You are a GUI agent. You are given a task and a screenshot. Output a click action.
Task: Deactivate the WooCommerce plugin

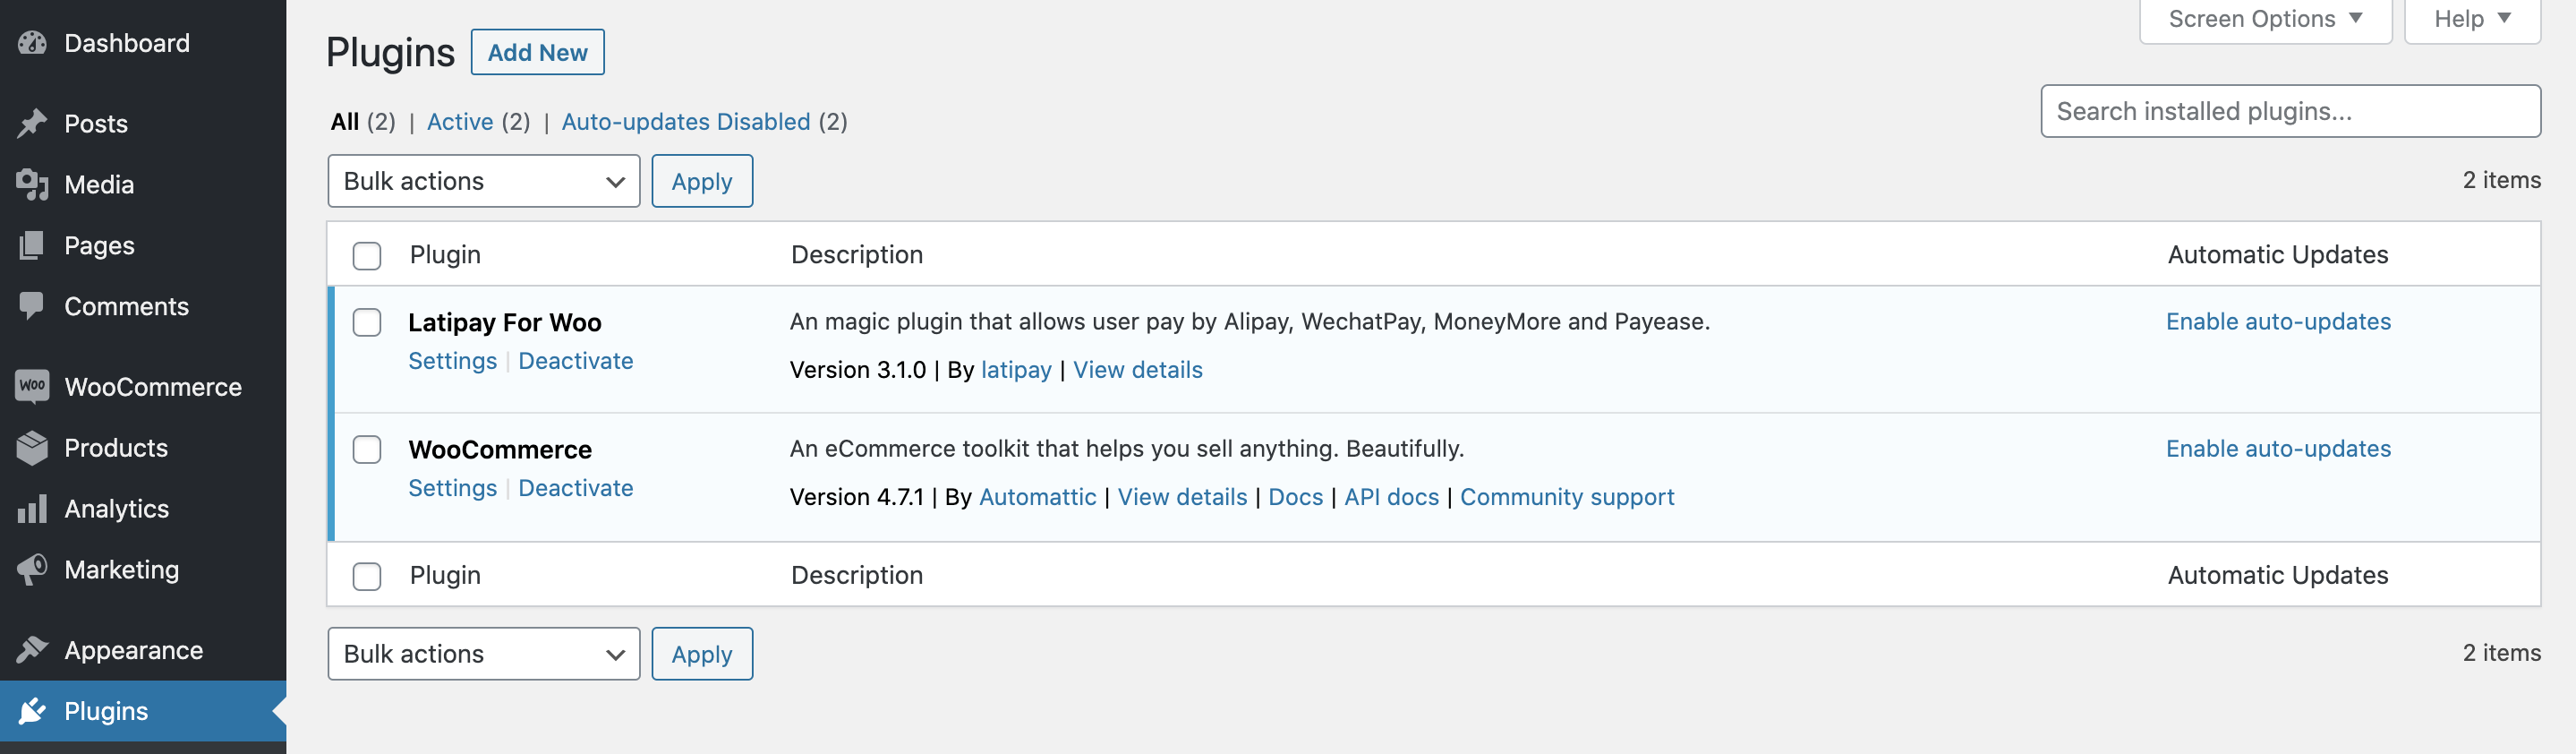point(576,488)
